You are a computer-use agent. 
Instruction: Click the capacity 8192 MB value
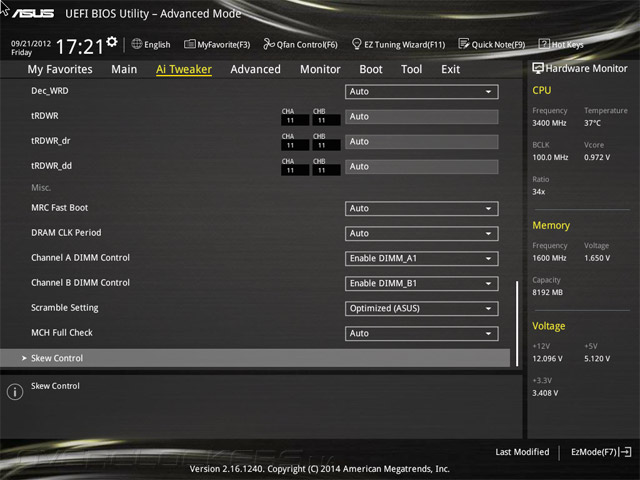pos(547,292)
